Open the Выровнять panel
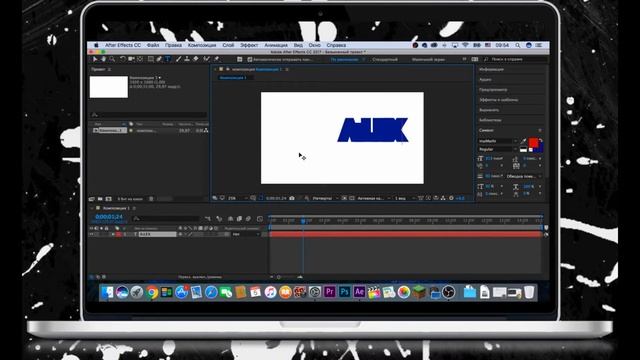 tap(489, 110)
